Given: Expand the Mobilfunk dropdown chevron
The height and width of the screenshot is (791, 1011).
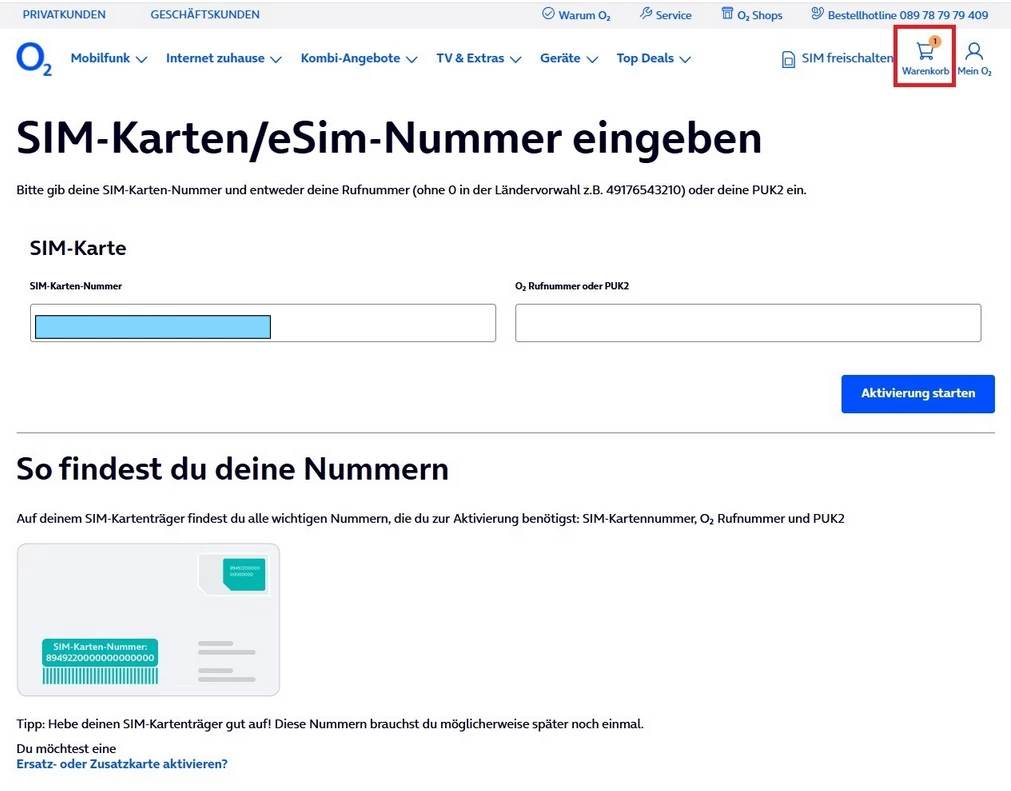Looking at the screenshot, I should click(x=142, y=59).
